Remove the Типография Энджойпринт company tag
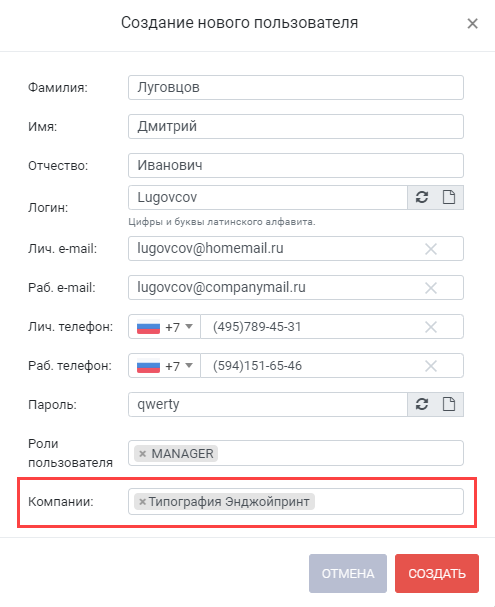This screenshot has height=607, width=495. tap(142, 502)
